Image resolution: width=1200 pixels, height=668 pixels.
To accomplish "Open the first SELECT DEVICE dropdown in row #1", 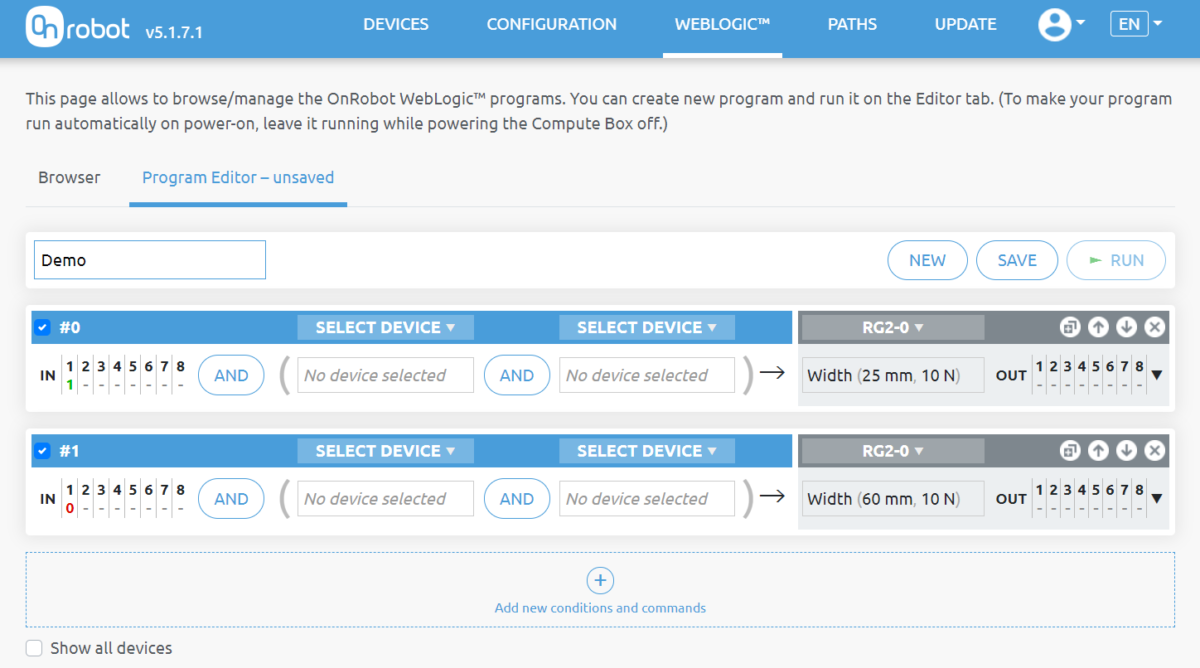I will tap(385, 451).
